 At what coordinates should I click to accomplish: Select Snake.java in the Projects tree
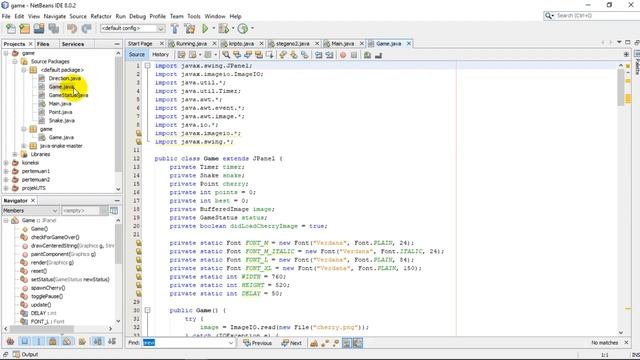[62, 120]
